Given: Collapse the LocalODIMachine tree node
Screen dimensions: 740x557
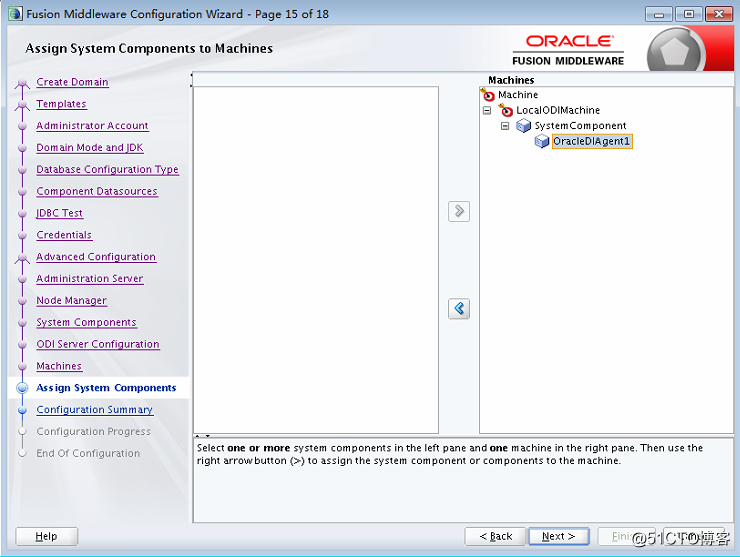Looking at the screenshot, I should (x=487, y=110).
